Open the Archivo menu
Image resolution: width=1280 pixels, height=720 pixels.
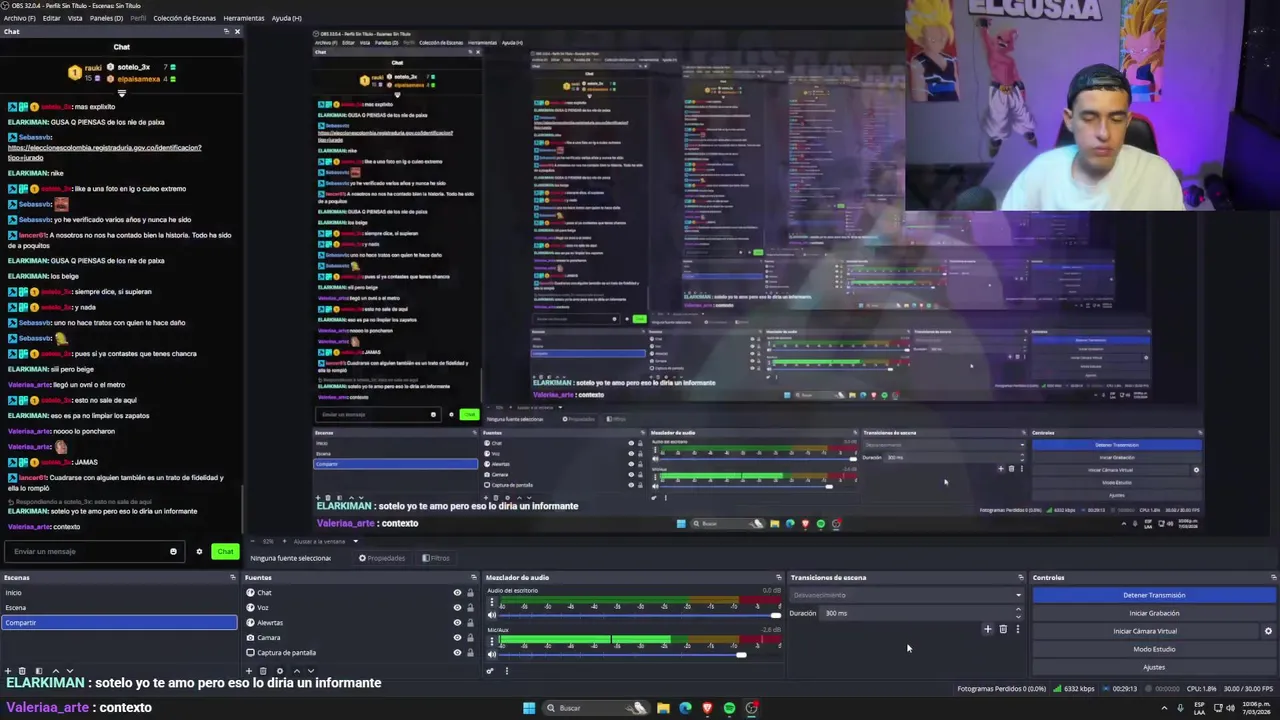click(x=19, y=18)
